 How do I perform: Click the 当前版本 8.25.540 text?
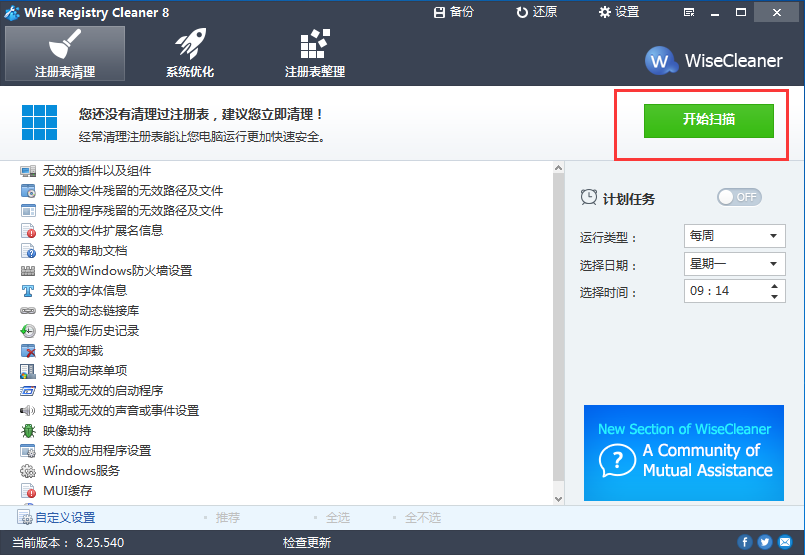click(68, 542)
